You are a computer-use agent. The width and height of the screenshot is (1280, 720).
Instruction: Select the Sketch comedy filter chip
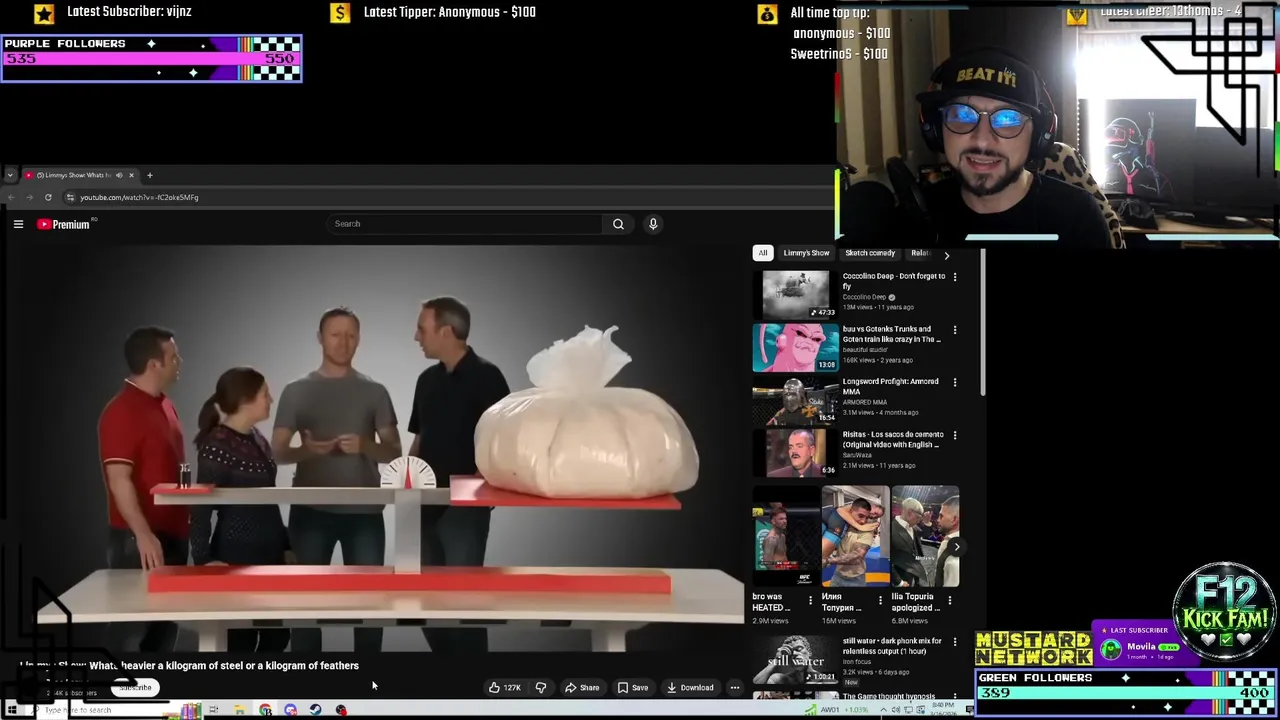(x=870, y=253)
